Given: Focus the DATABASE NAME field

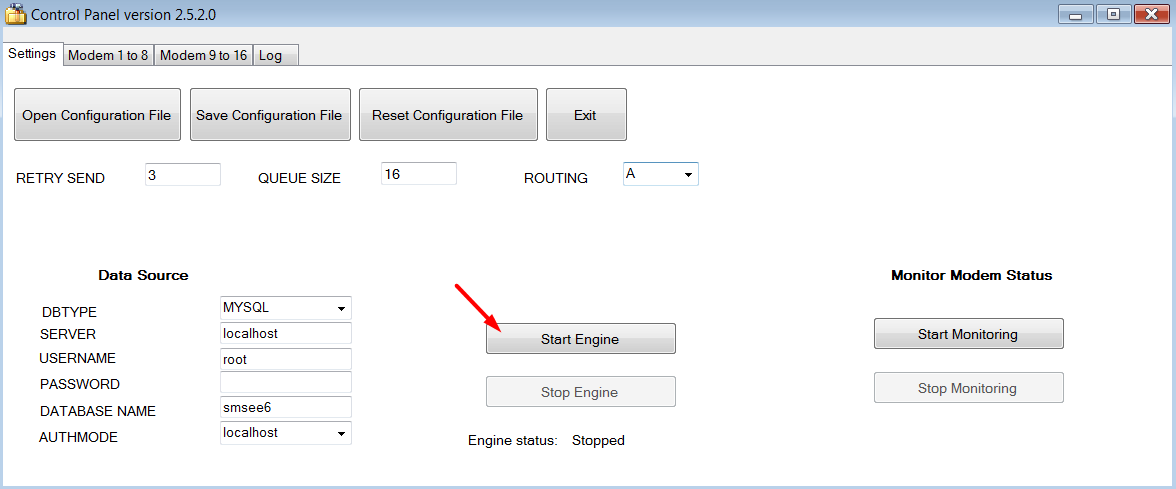Looking at the screenshot, I should tap(285, 407).
